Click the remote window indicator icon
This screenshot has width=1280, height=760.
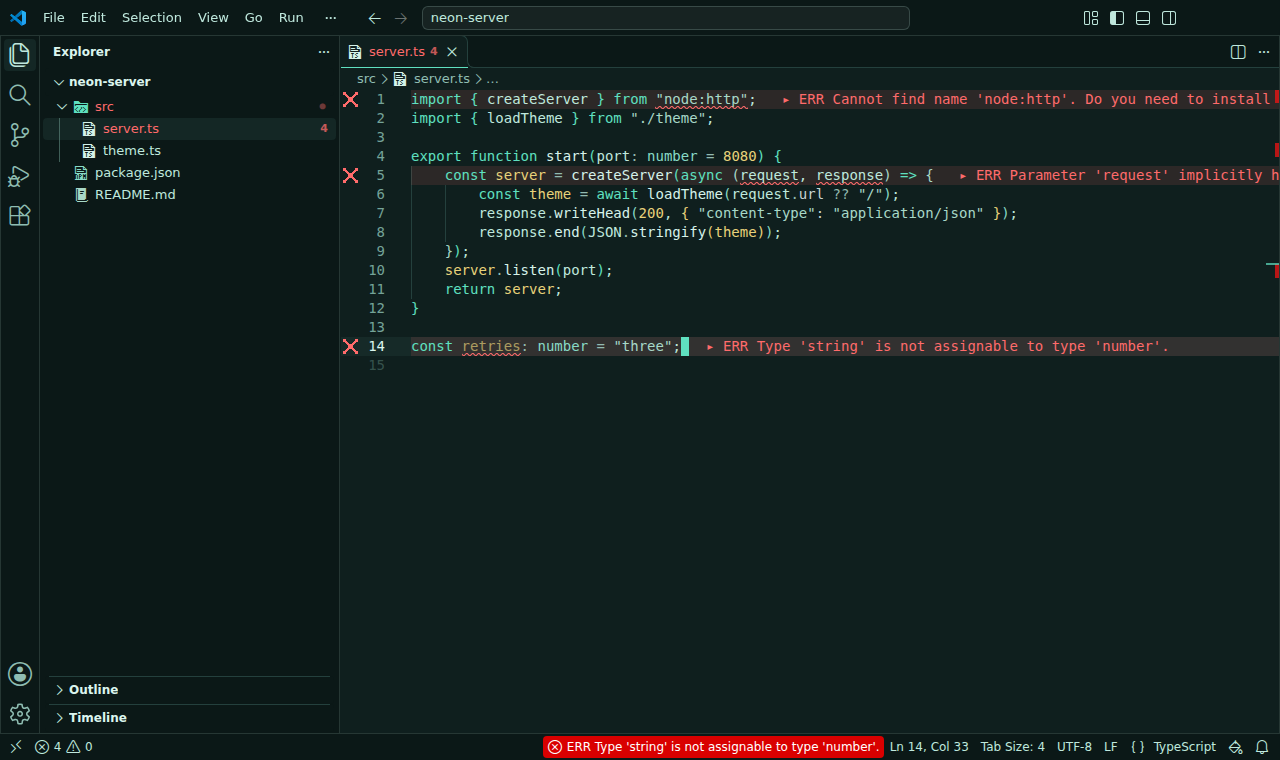coord(15,747)
